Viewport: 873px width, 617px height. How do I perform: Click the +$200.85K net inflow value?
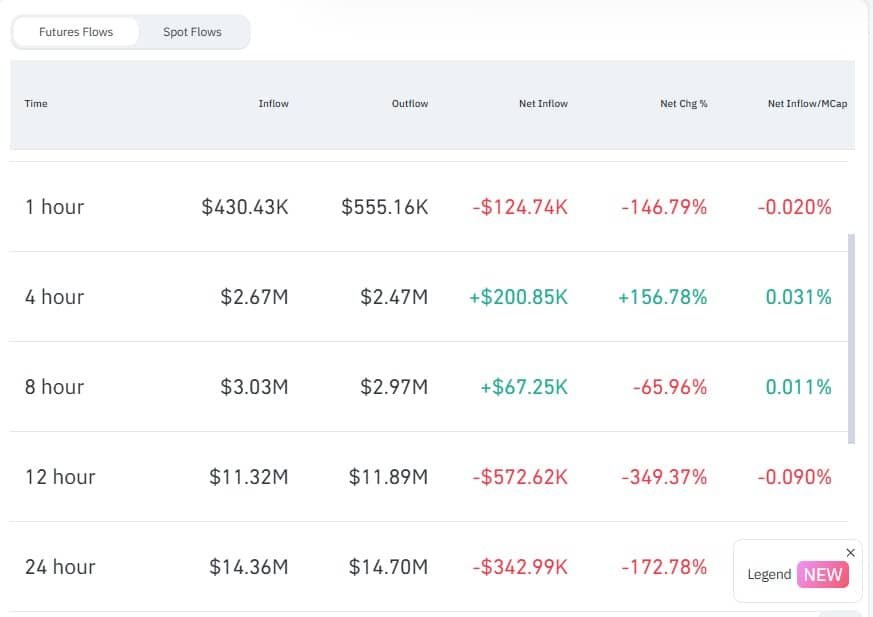point(518,297)
